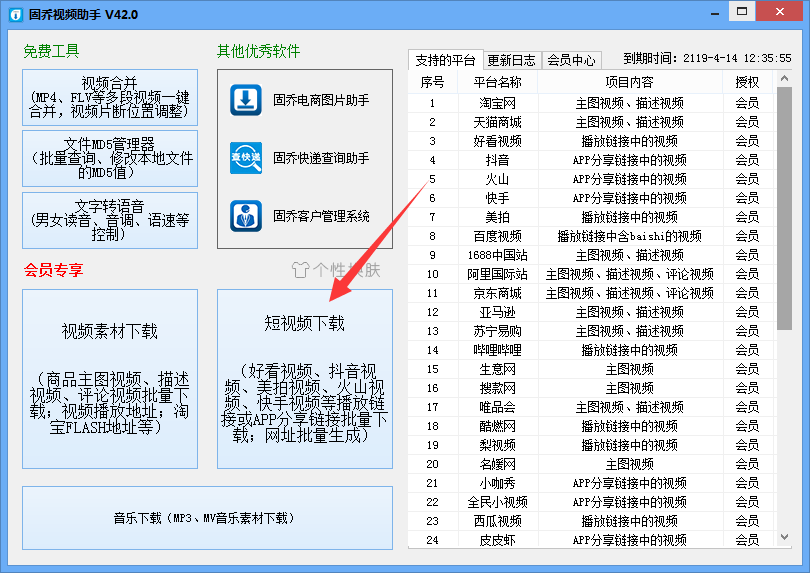The image size is (810, 573).
Task: Select the 小咖秀 row
Action: (x=592, y=483)
